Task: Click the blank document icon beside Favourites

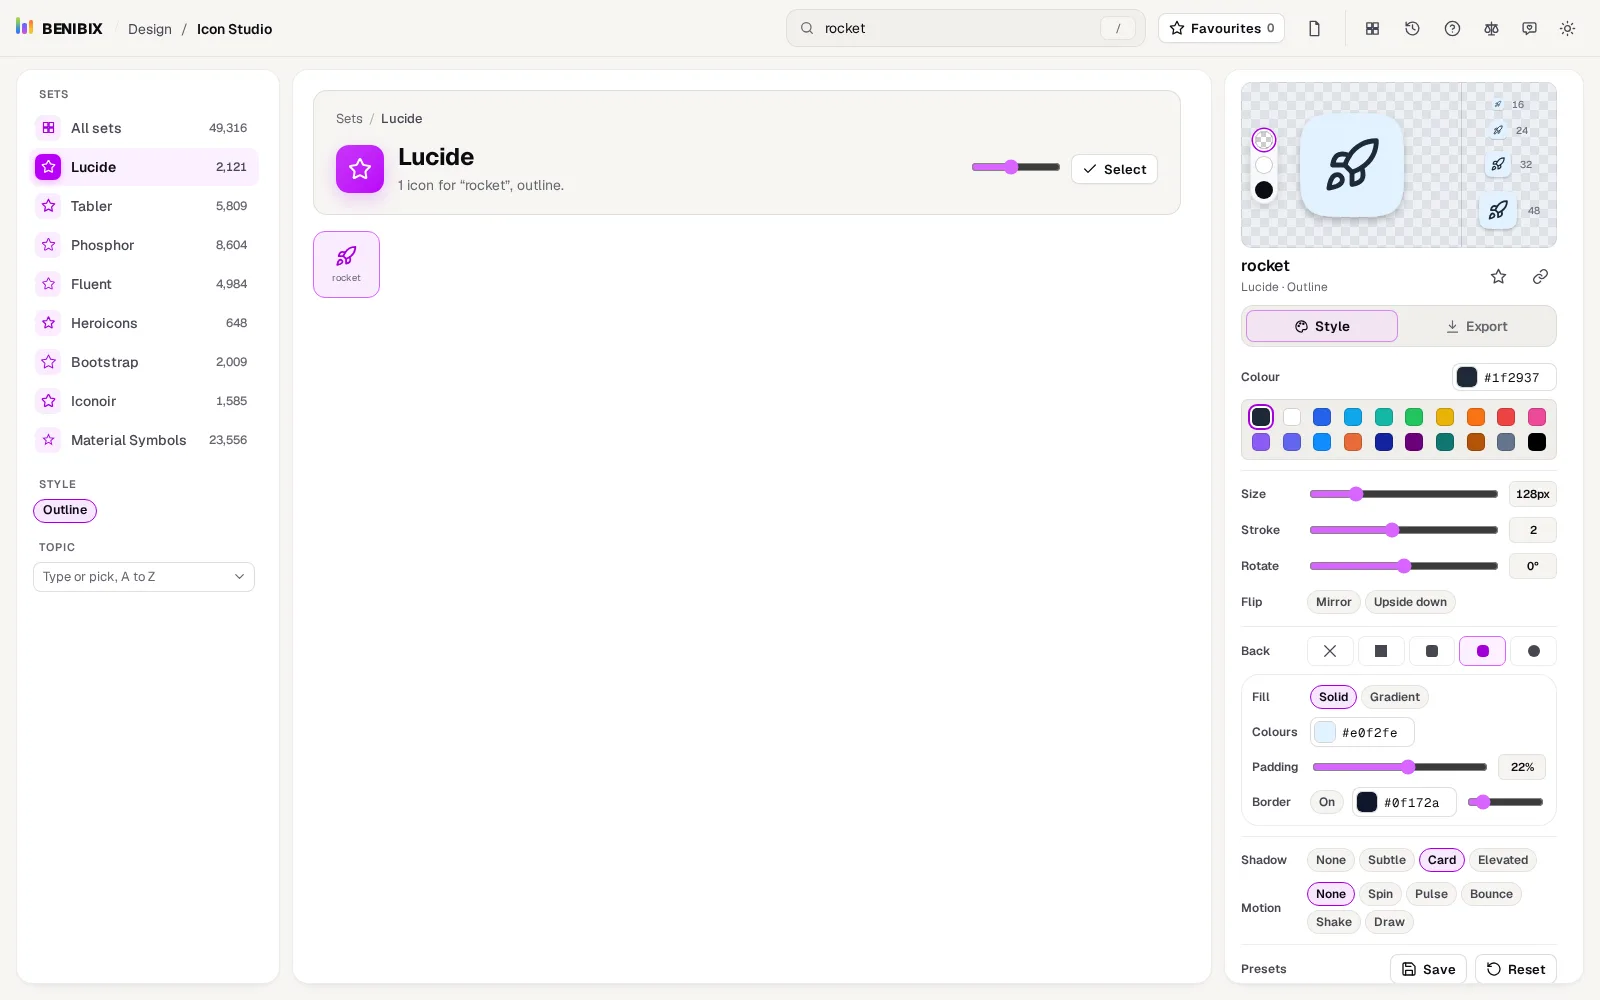Action: click(x=1314, y=29)
